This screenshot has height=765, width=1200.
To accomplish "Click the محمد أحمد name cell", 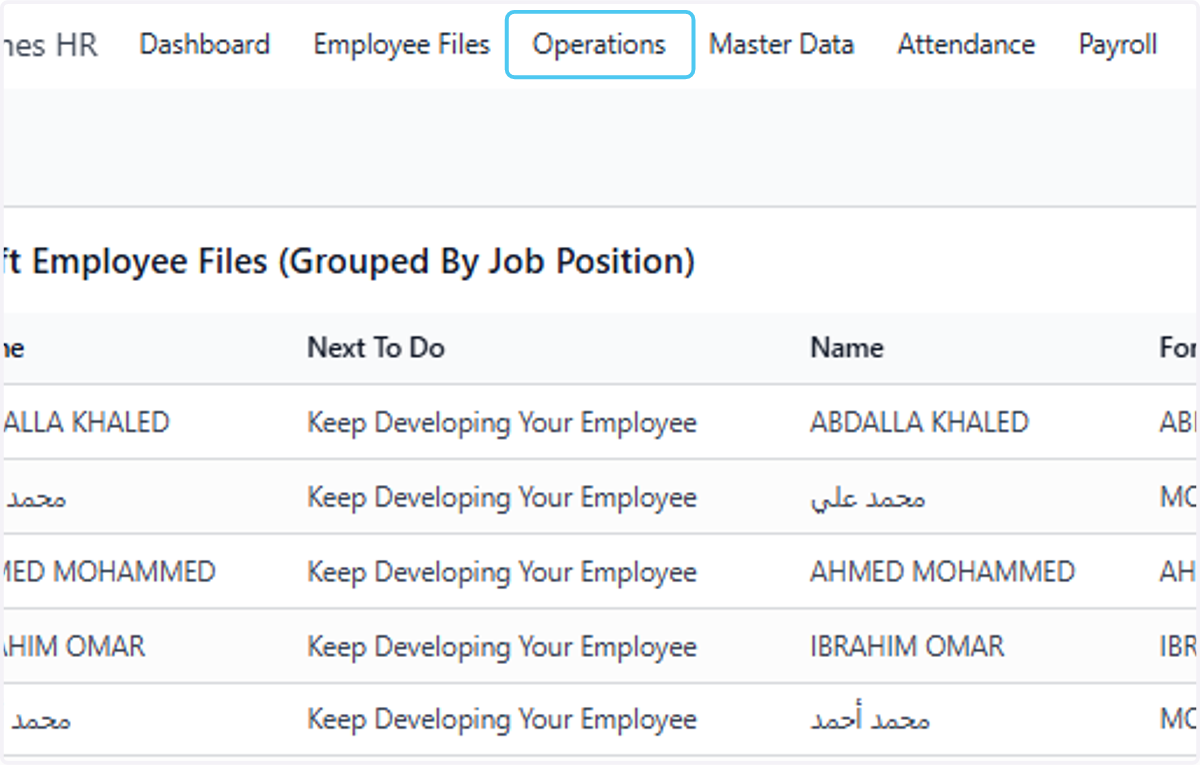I will point(870,720).
